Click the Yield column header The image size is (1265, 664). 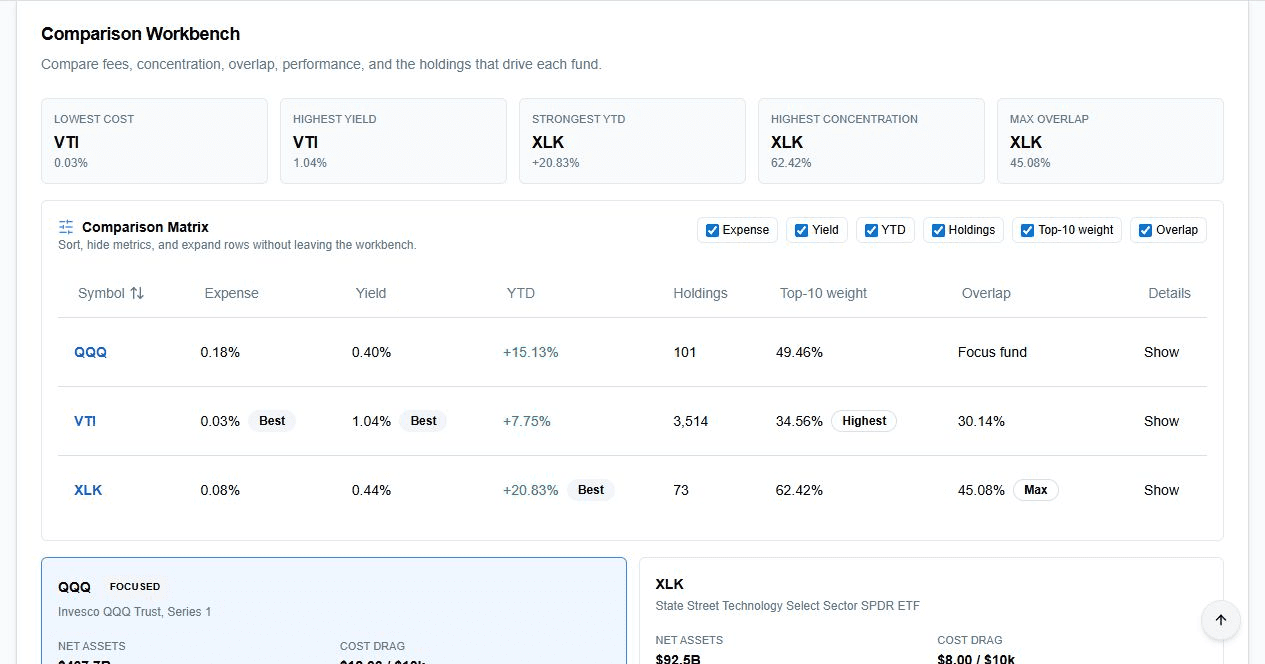[371, 293]
